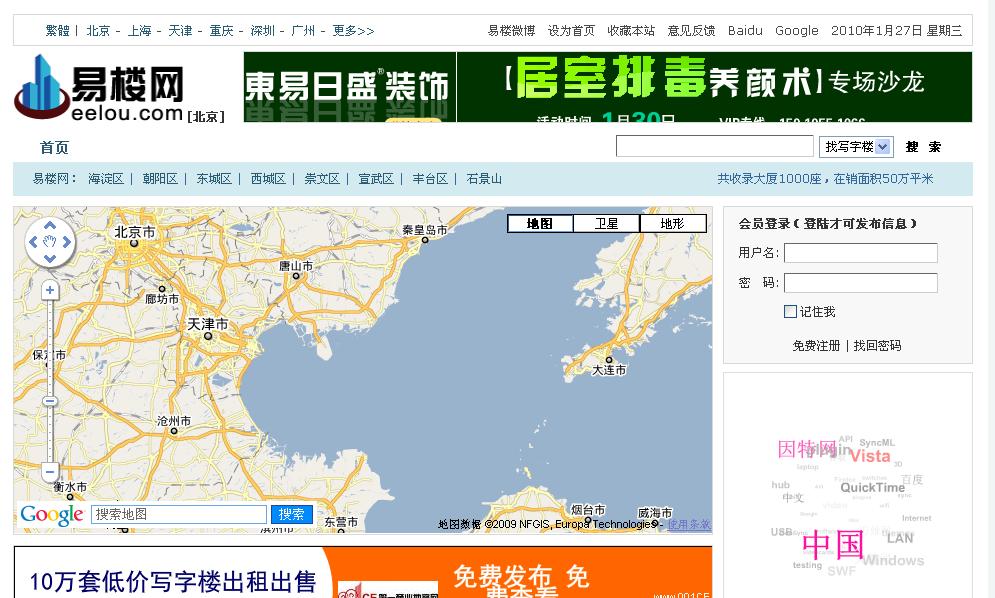Pan the map up arrow
The image size is (995, 598).
click(50, 225)
